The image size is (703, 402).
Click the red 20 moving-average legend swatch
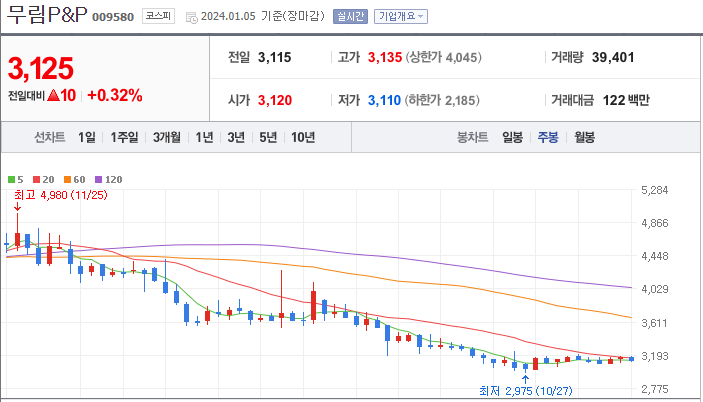tap(37, 180)
